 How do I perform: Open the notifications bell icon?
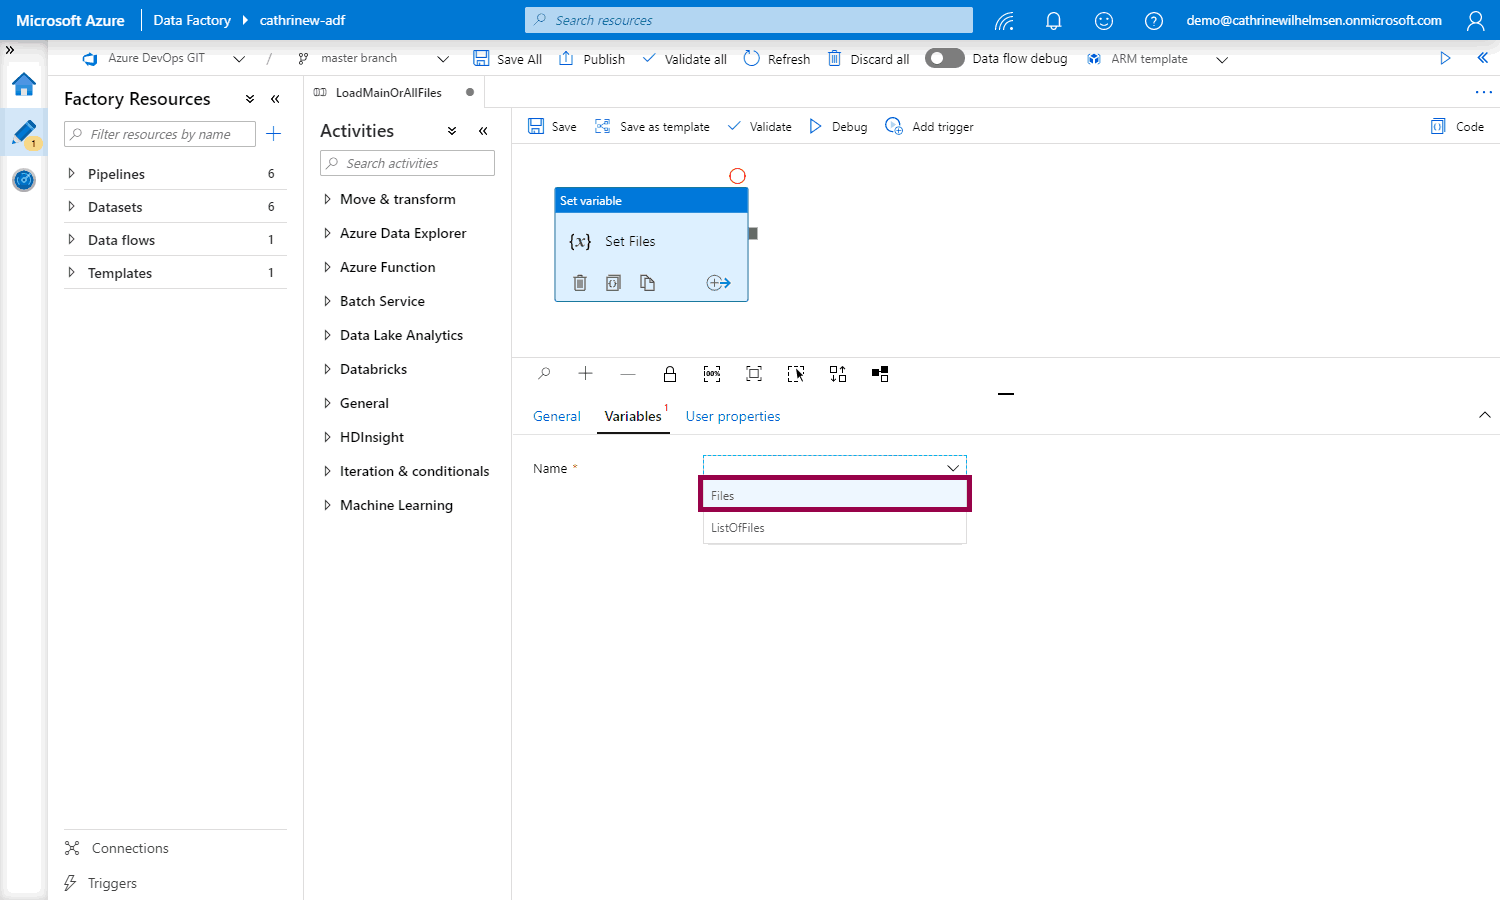(1053, 20)
